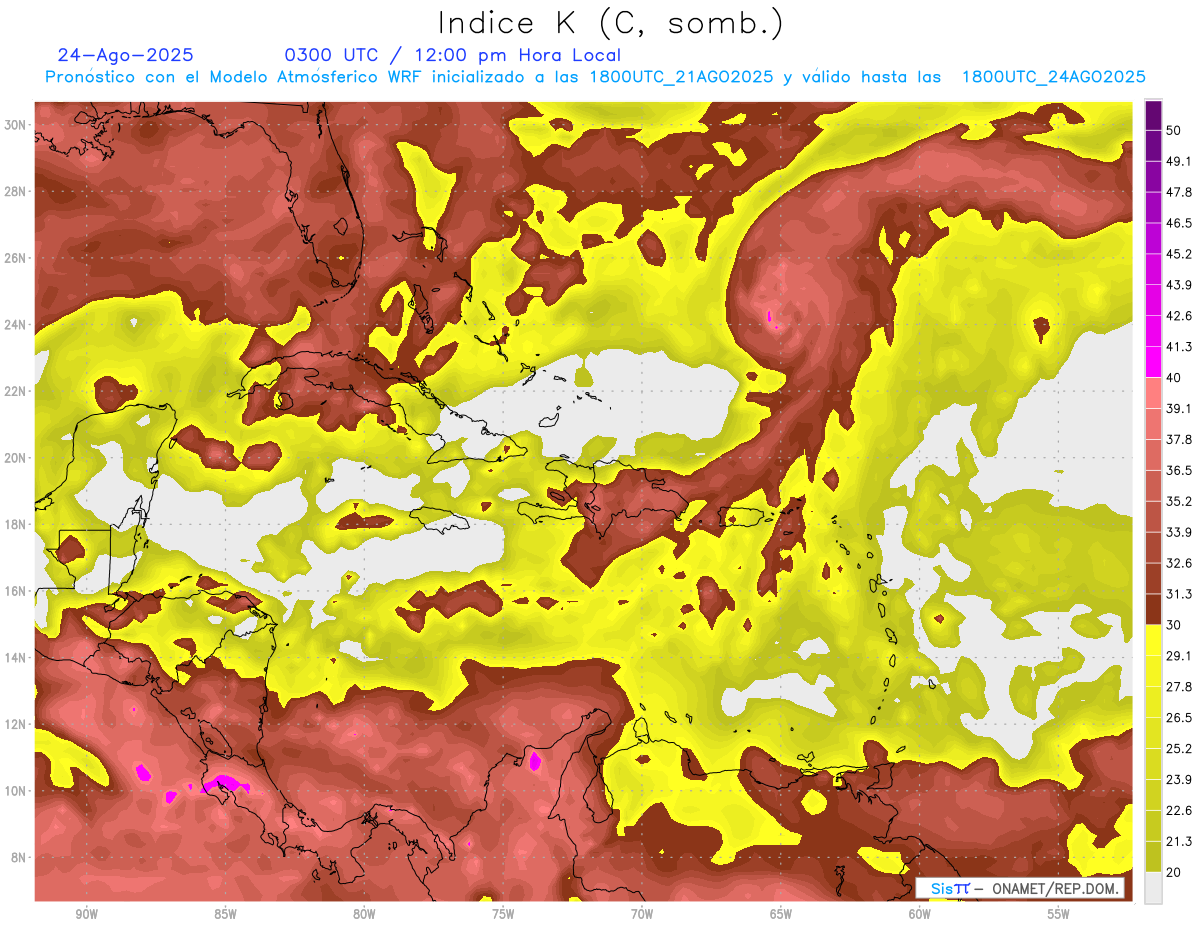Click the colorbar value 21.3

1180,841
